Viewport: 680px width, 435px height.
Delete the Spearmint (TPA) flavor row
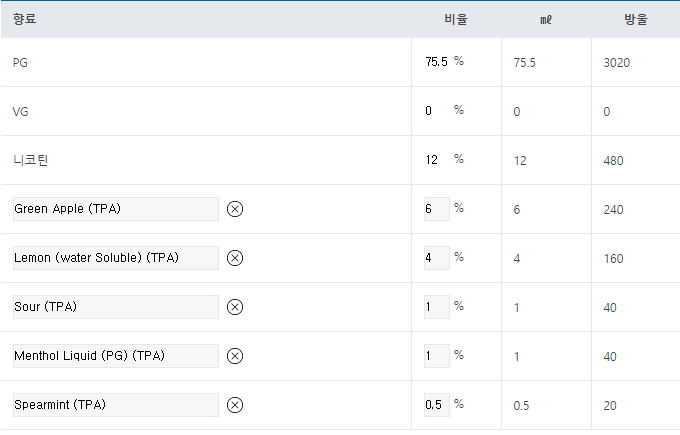tap(235, 405)
